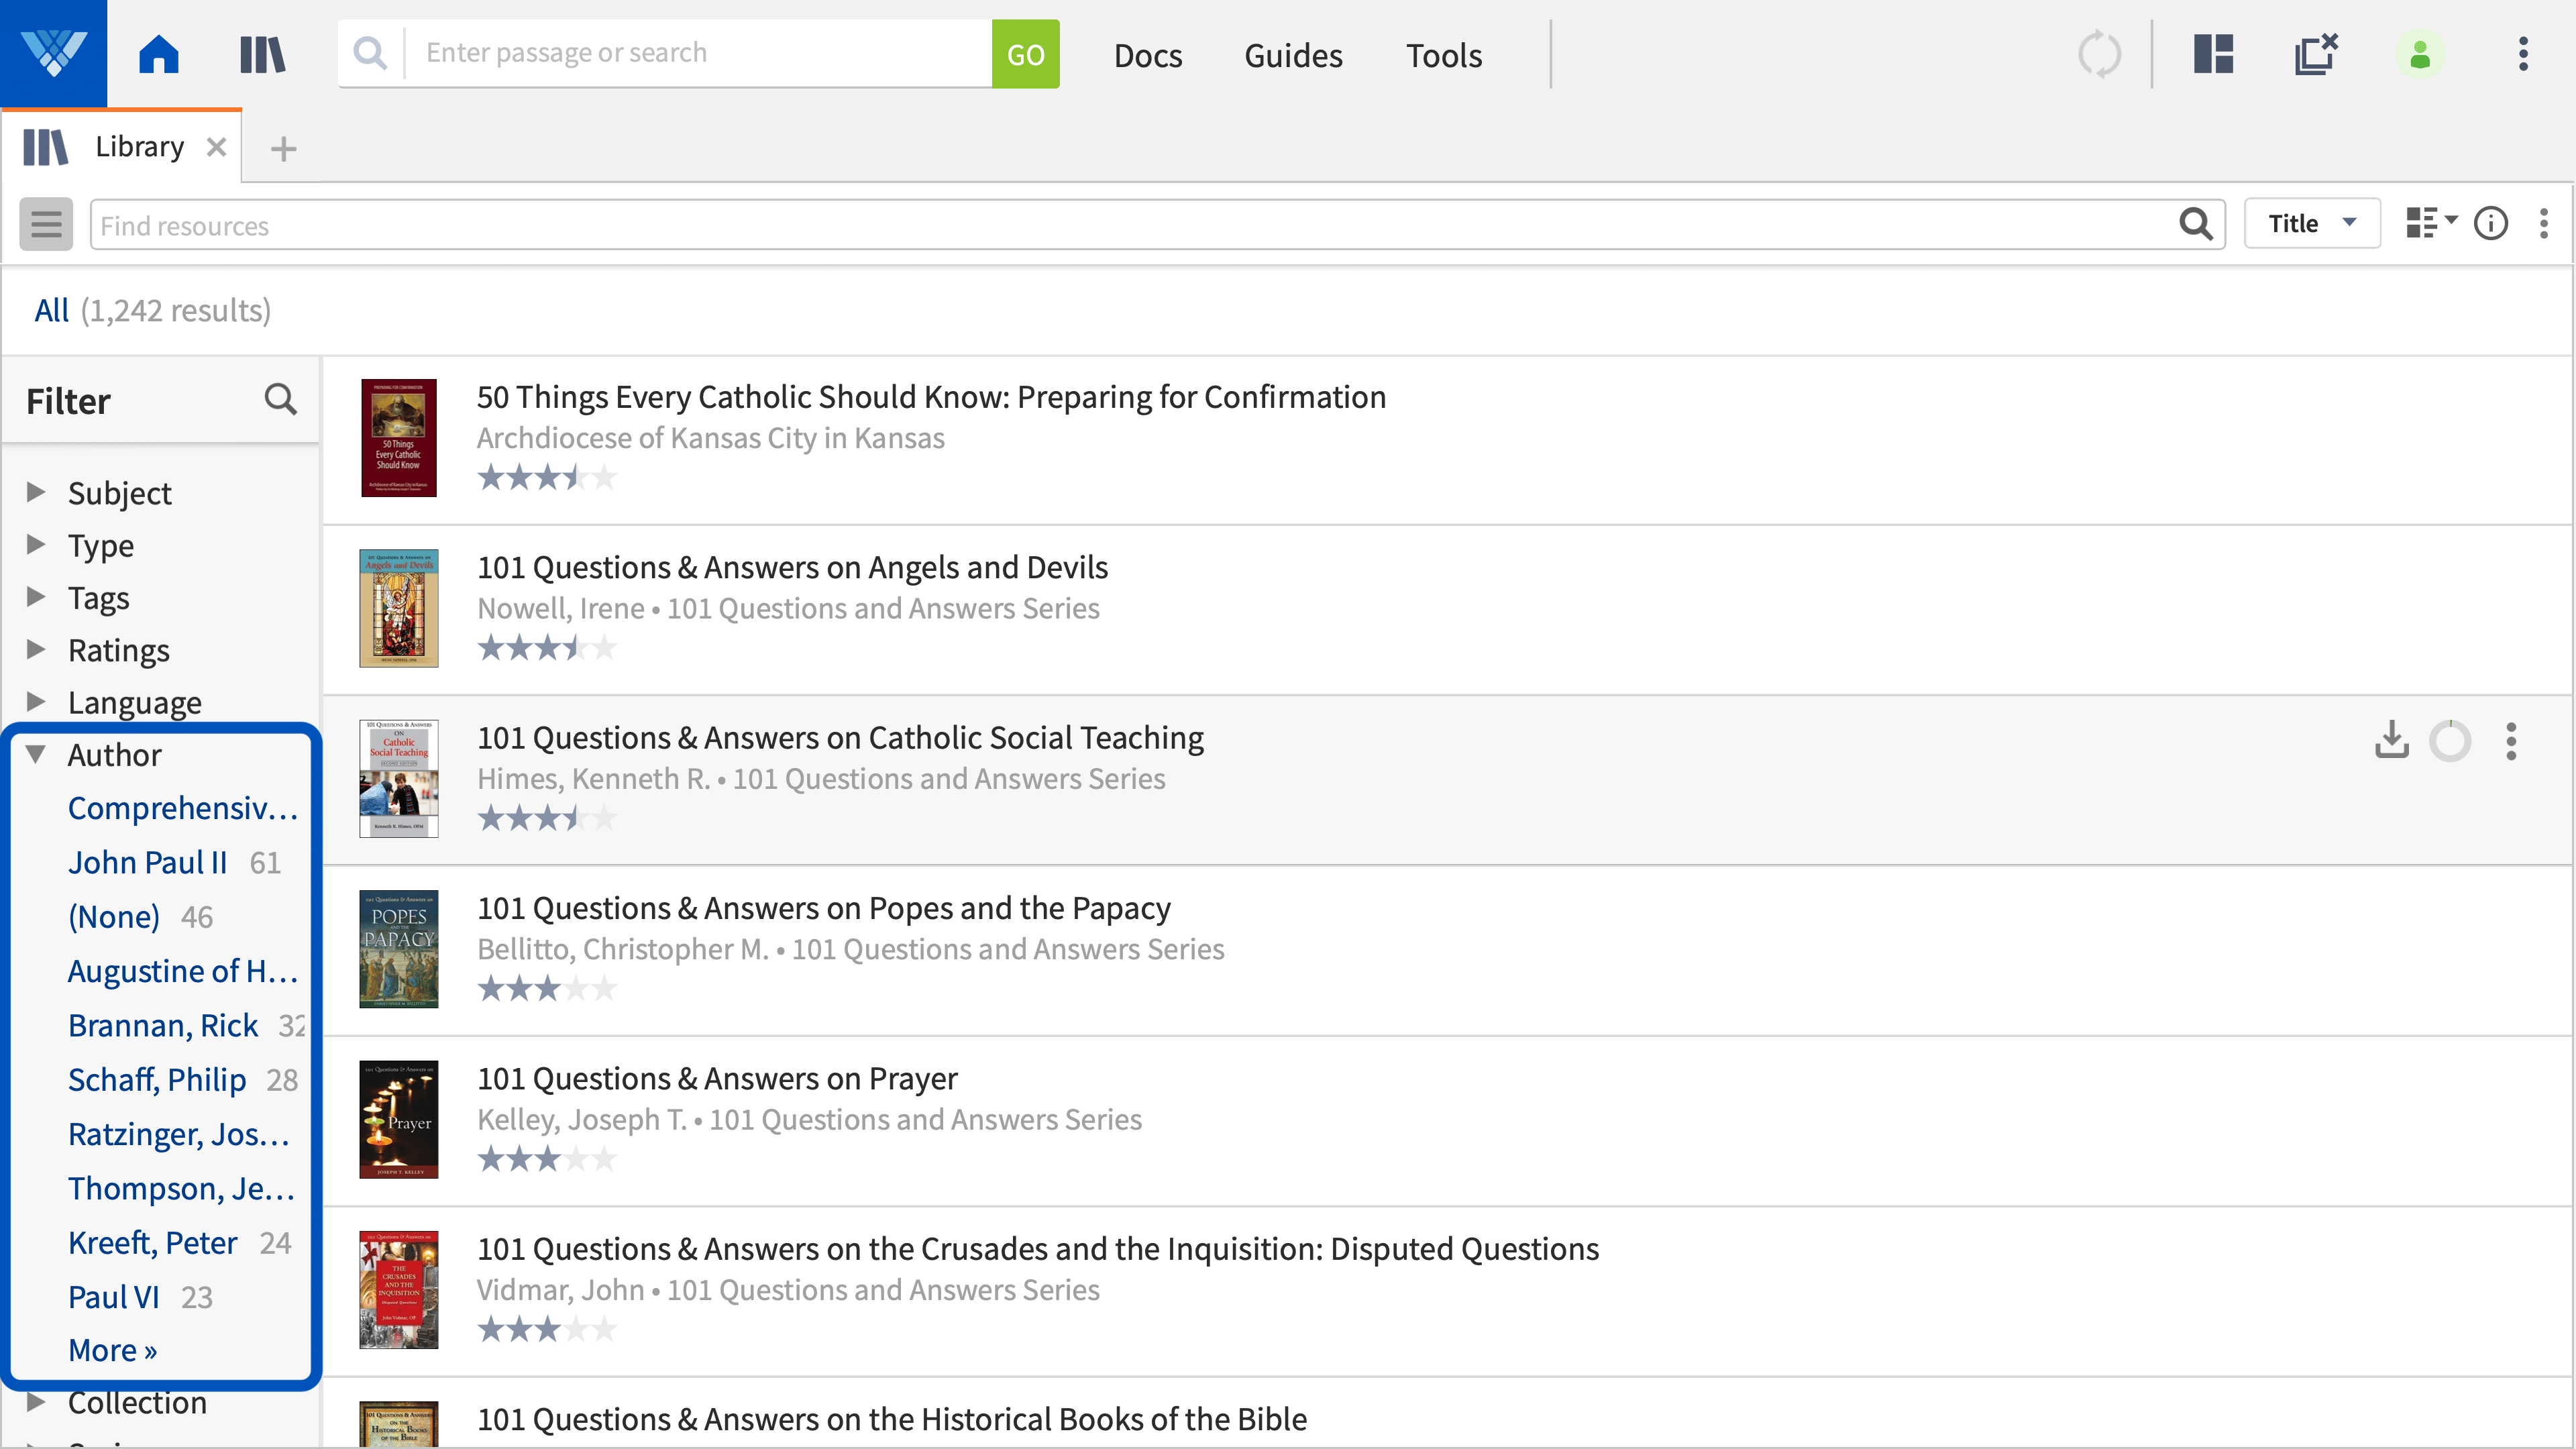2576x1449 pixels.
Task: Click the Find resources search magnifier
Action: pos(2195,224)
